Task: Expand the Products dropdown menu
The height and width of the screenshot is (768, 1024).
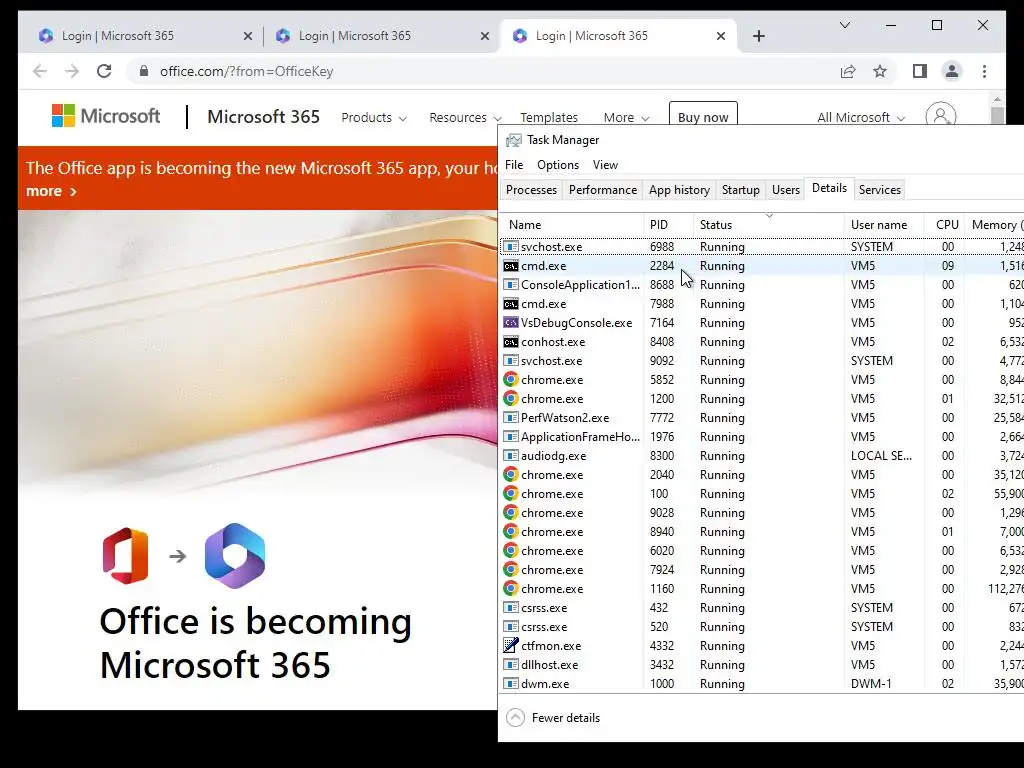Action: click(x=374, y=118)
